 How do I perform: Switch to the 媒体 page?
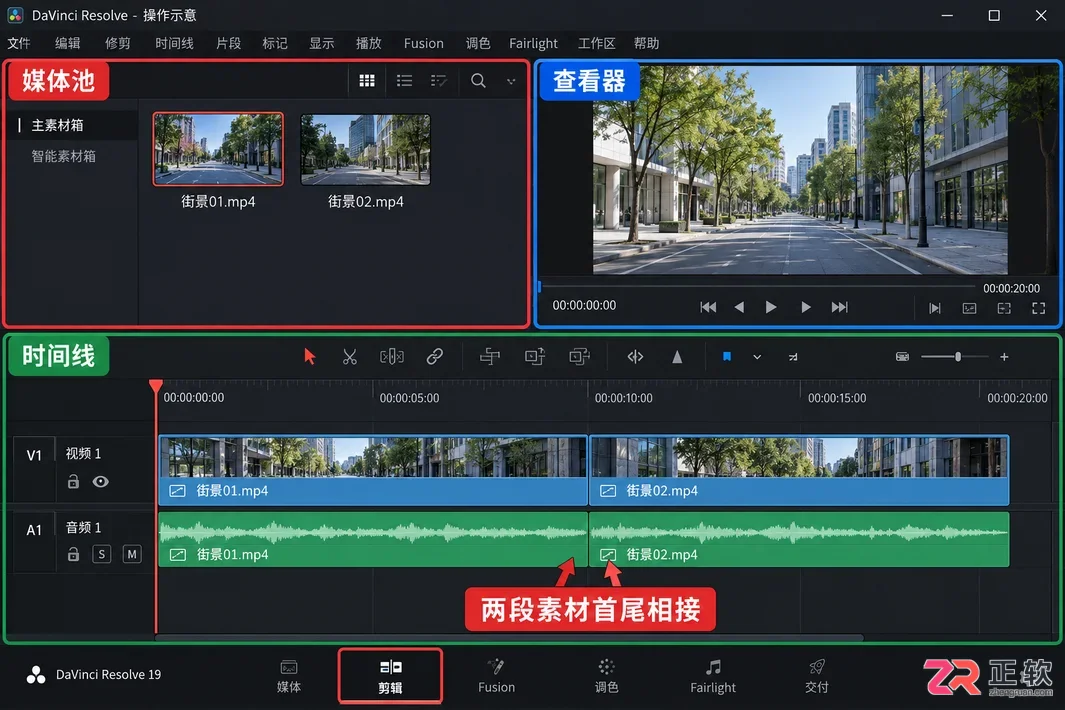pos(289,677)
